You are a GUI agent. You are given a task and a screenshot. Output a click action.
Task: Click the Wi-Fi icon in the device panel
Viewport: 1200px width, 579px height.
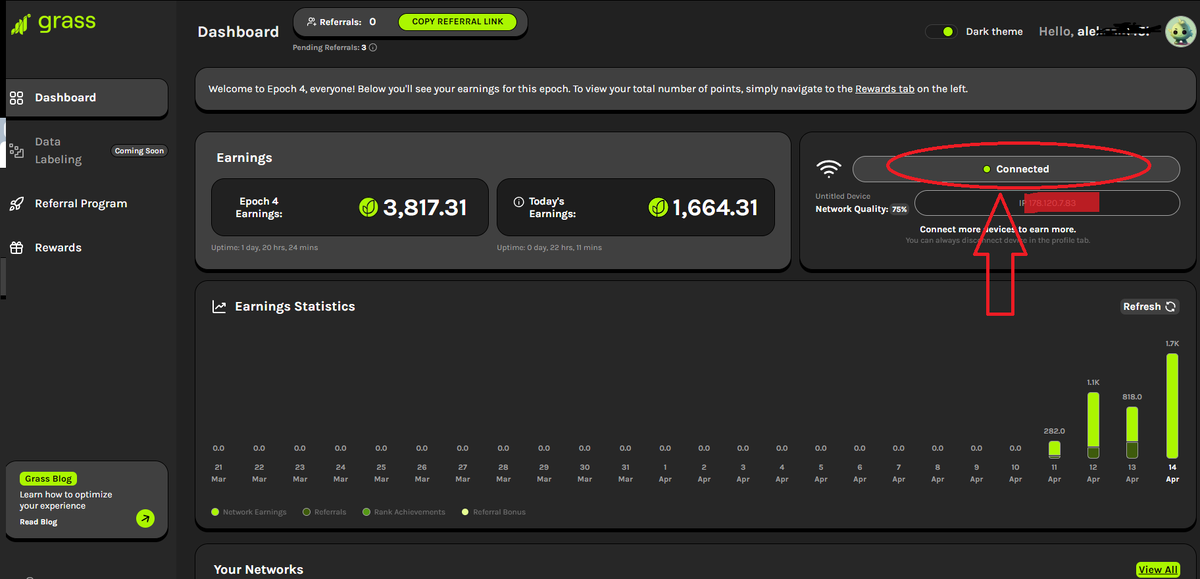click(x=829, y=169)
